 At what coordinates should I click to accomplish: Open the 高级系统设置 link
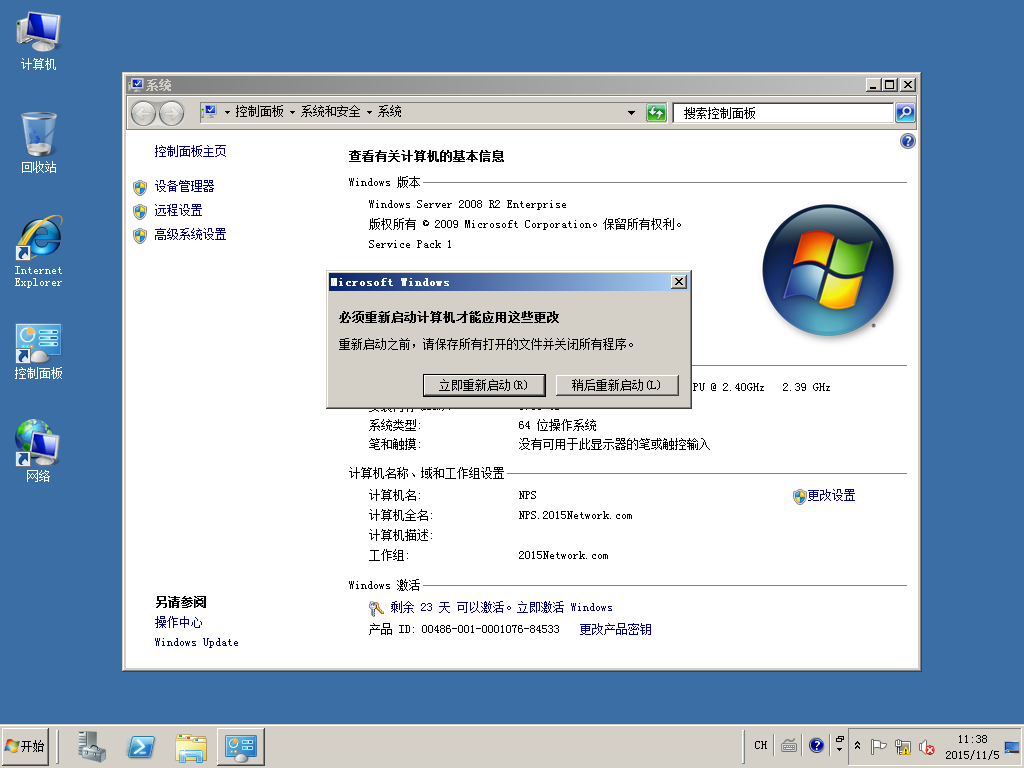click(x=190, y=234)
